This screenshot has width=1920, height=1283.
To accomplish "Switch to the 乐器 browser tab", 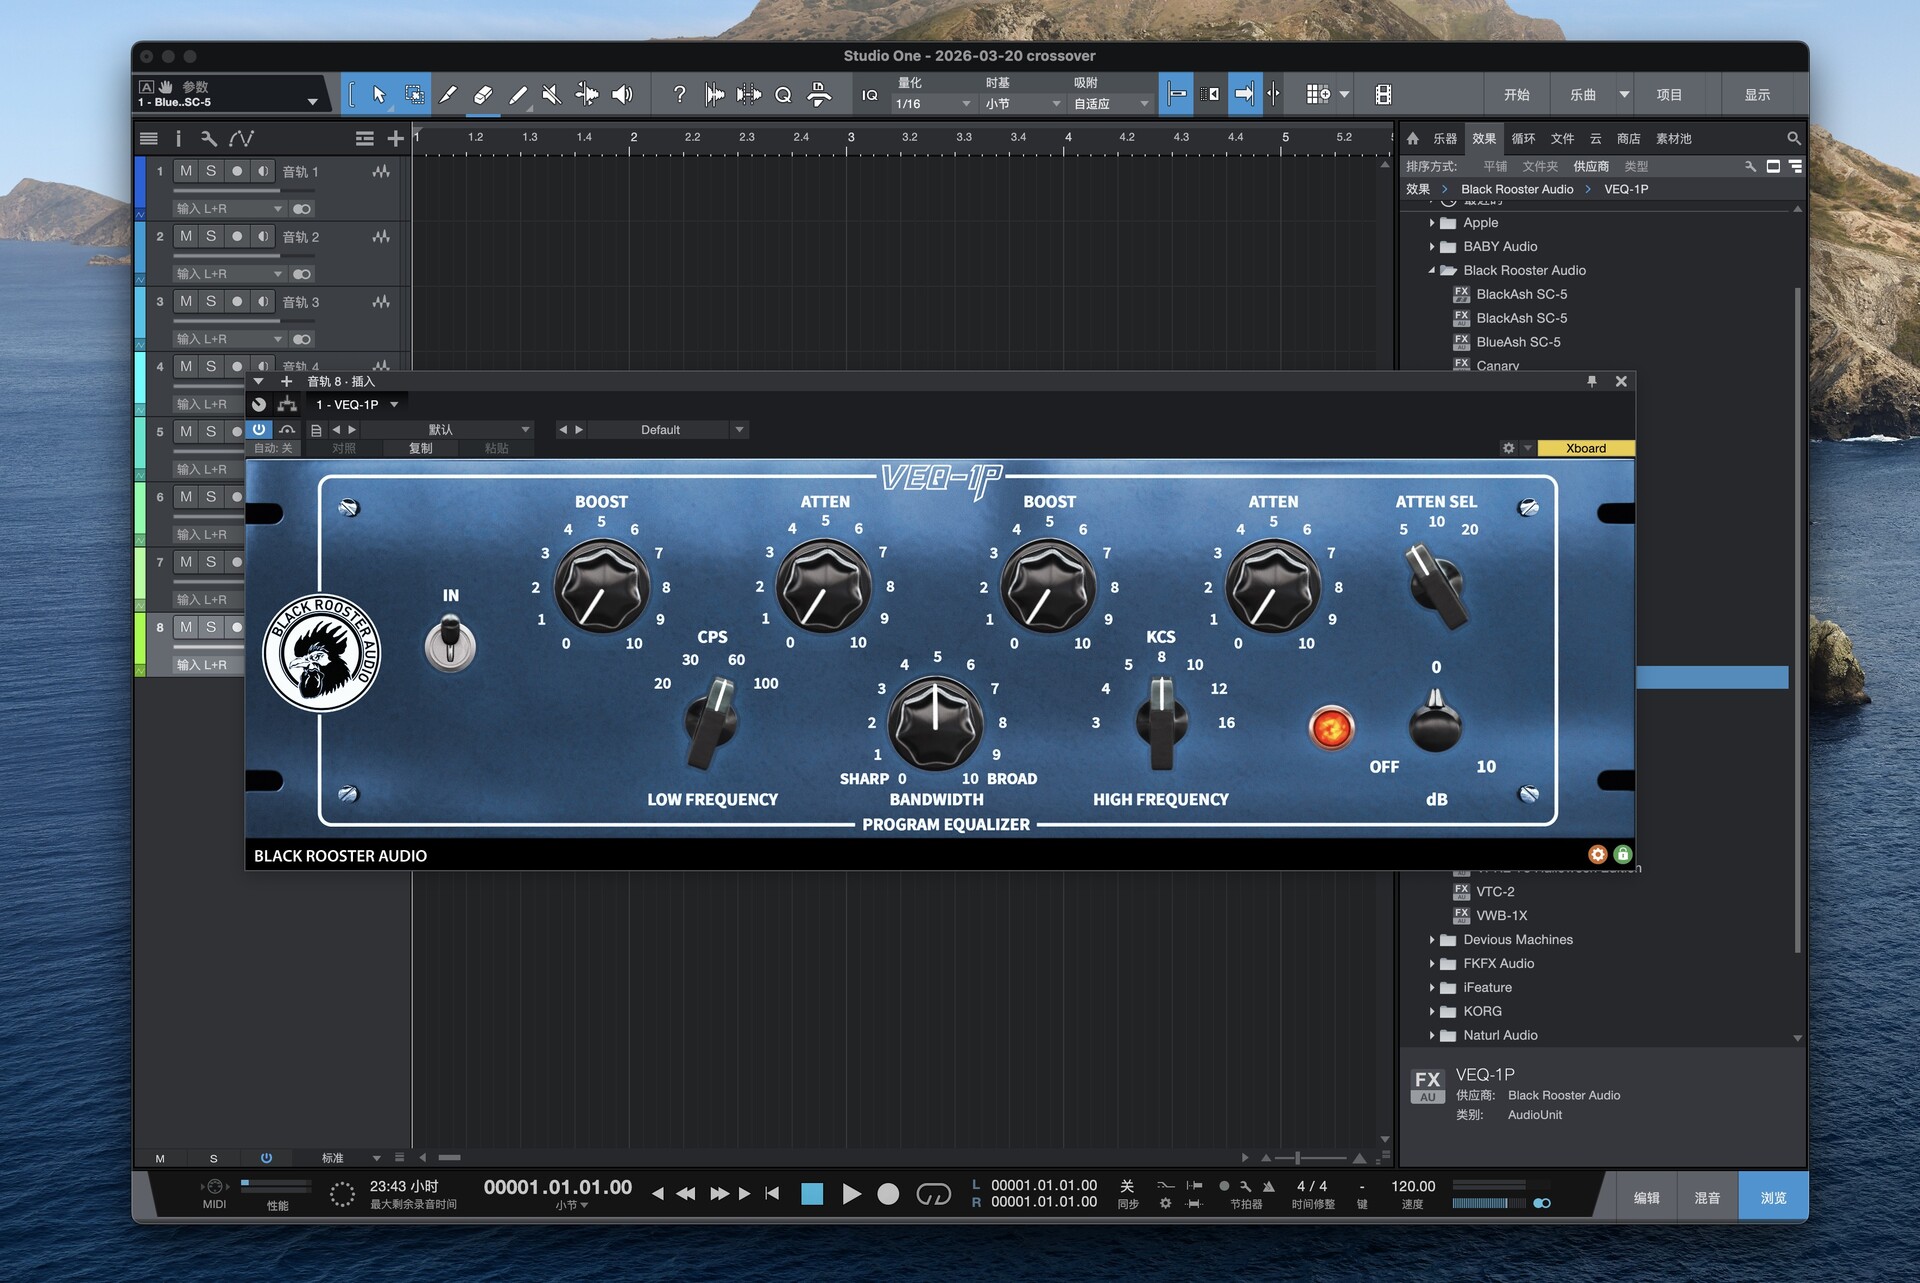I will tap(1444, 139).
